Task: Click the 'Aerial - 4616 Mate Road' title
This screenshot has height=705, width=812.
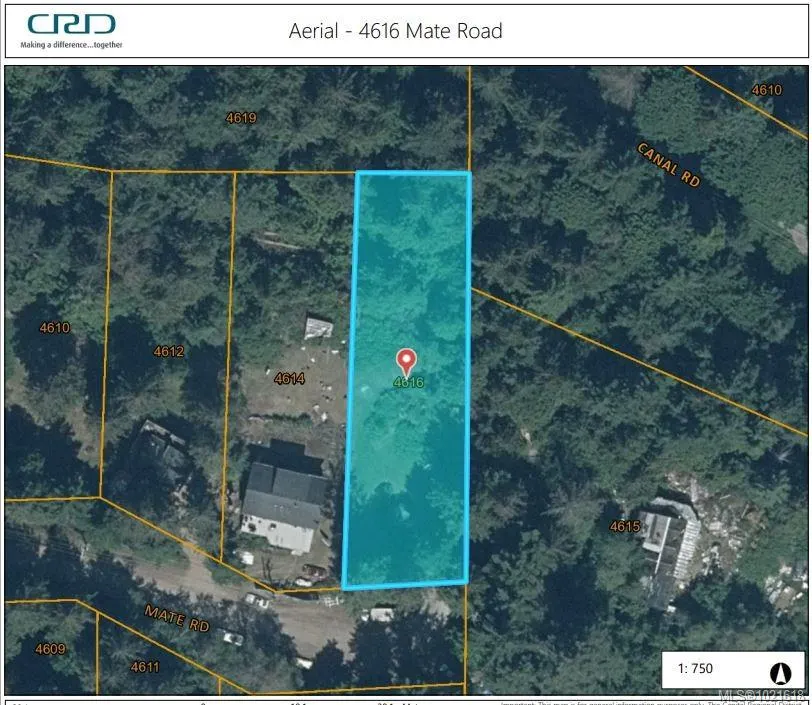Action: click(395, 31)
